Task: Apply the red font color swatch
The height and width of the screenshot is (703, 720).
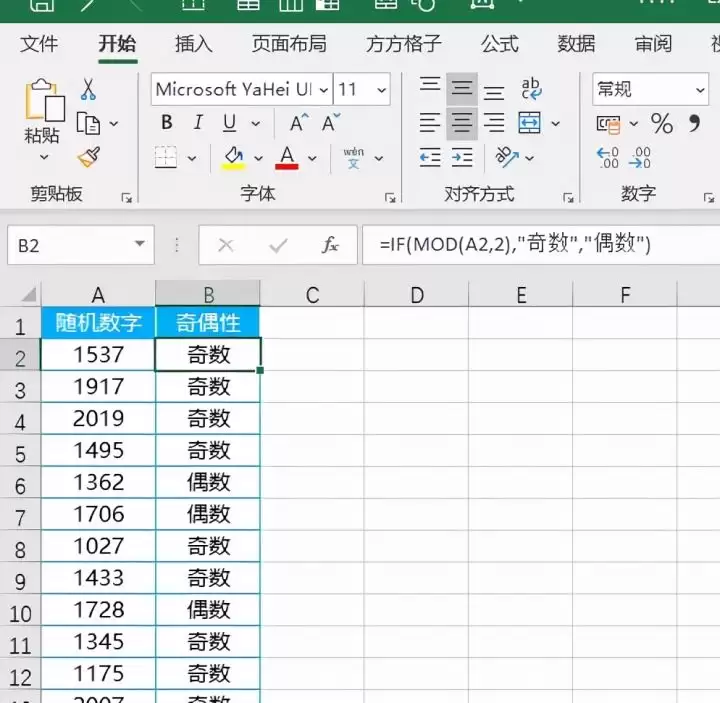Action: [x=287, y=158]
